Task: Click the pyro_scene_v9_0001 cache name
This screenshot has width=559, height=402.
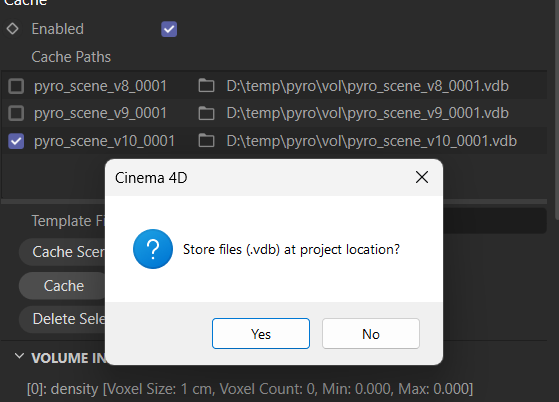Action: tap(101, 113)
